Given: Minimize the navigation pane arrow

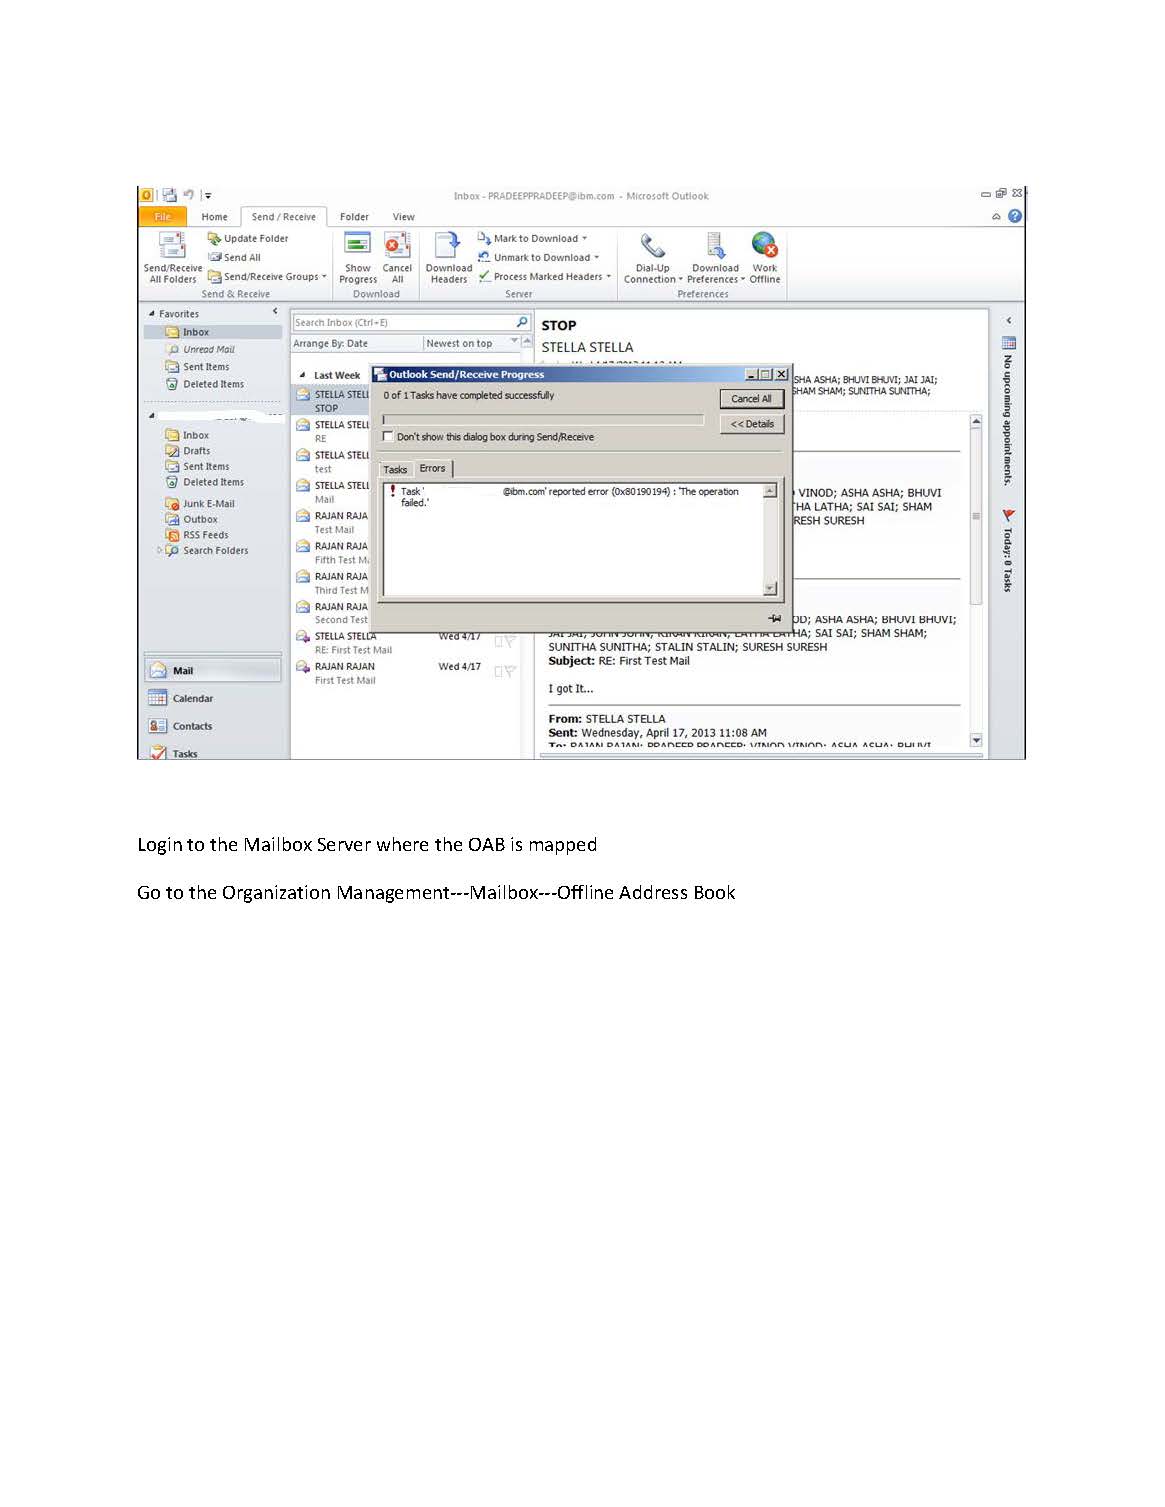Looking at the screenshot, I should 275,312.
